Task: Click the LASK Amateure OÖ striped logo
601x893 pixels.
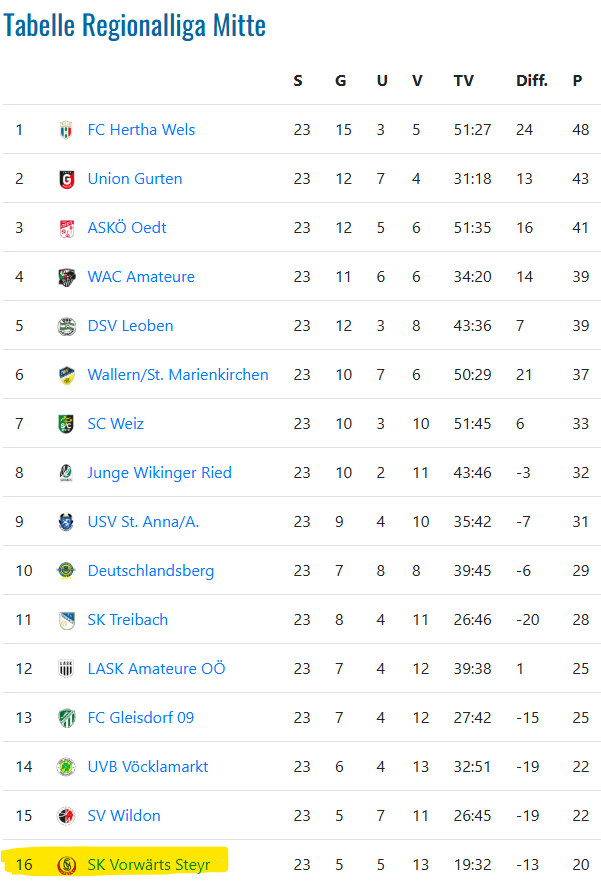Action: [67, 669]
